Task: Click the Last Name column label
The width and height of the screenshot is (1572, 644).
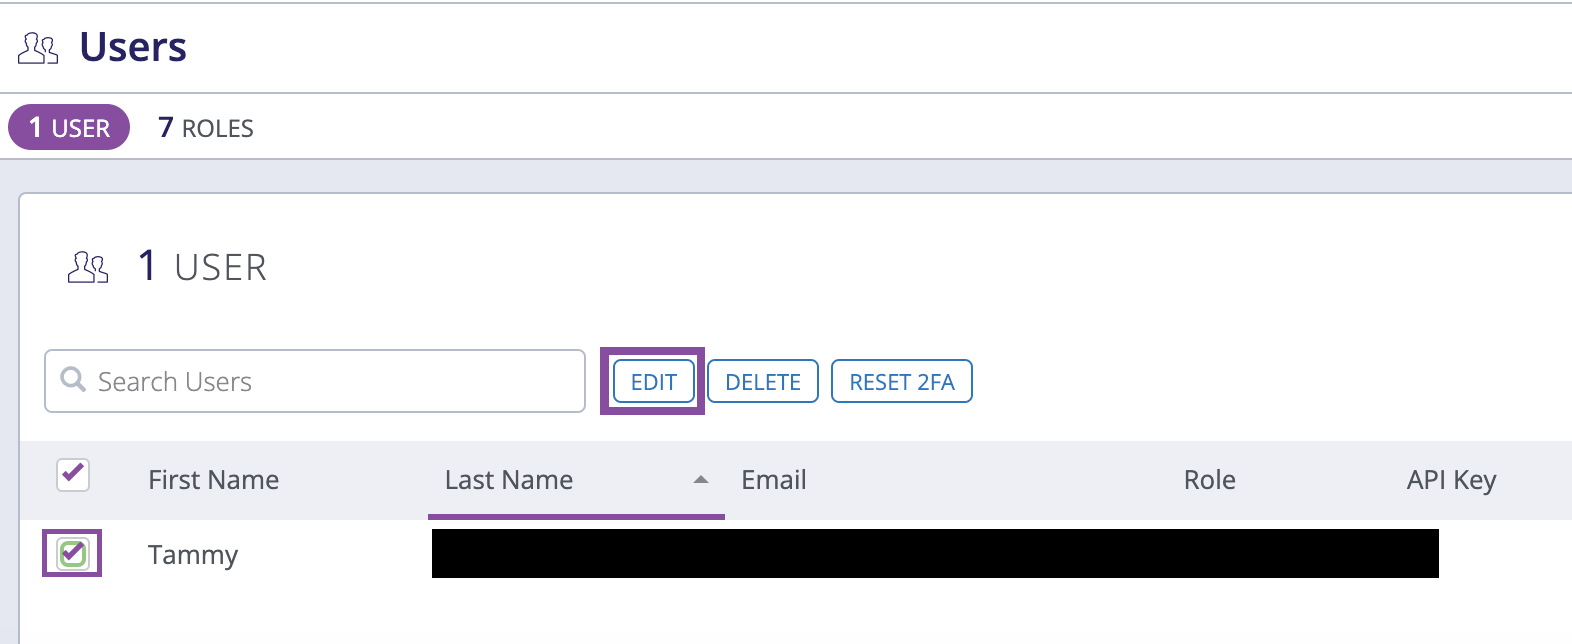Action: pos(508,480)
